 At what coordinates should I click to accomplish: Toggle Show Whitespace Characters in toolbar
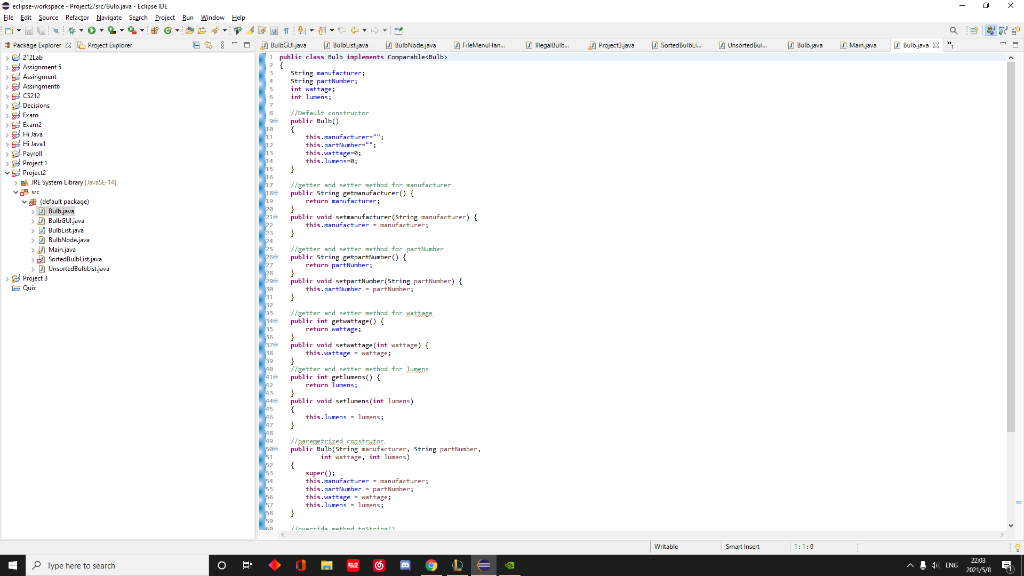(x=286, y=30)
